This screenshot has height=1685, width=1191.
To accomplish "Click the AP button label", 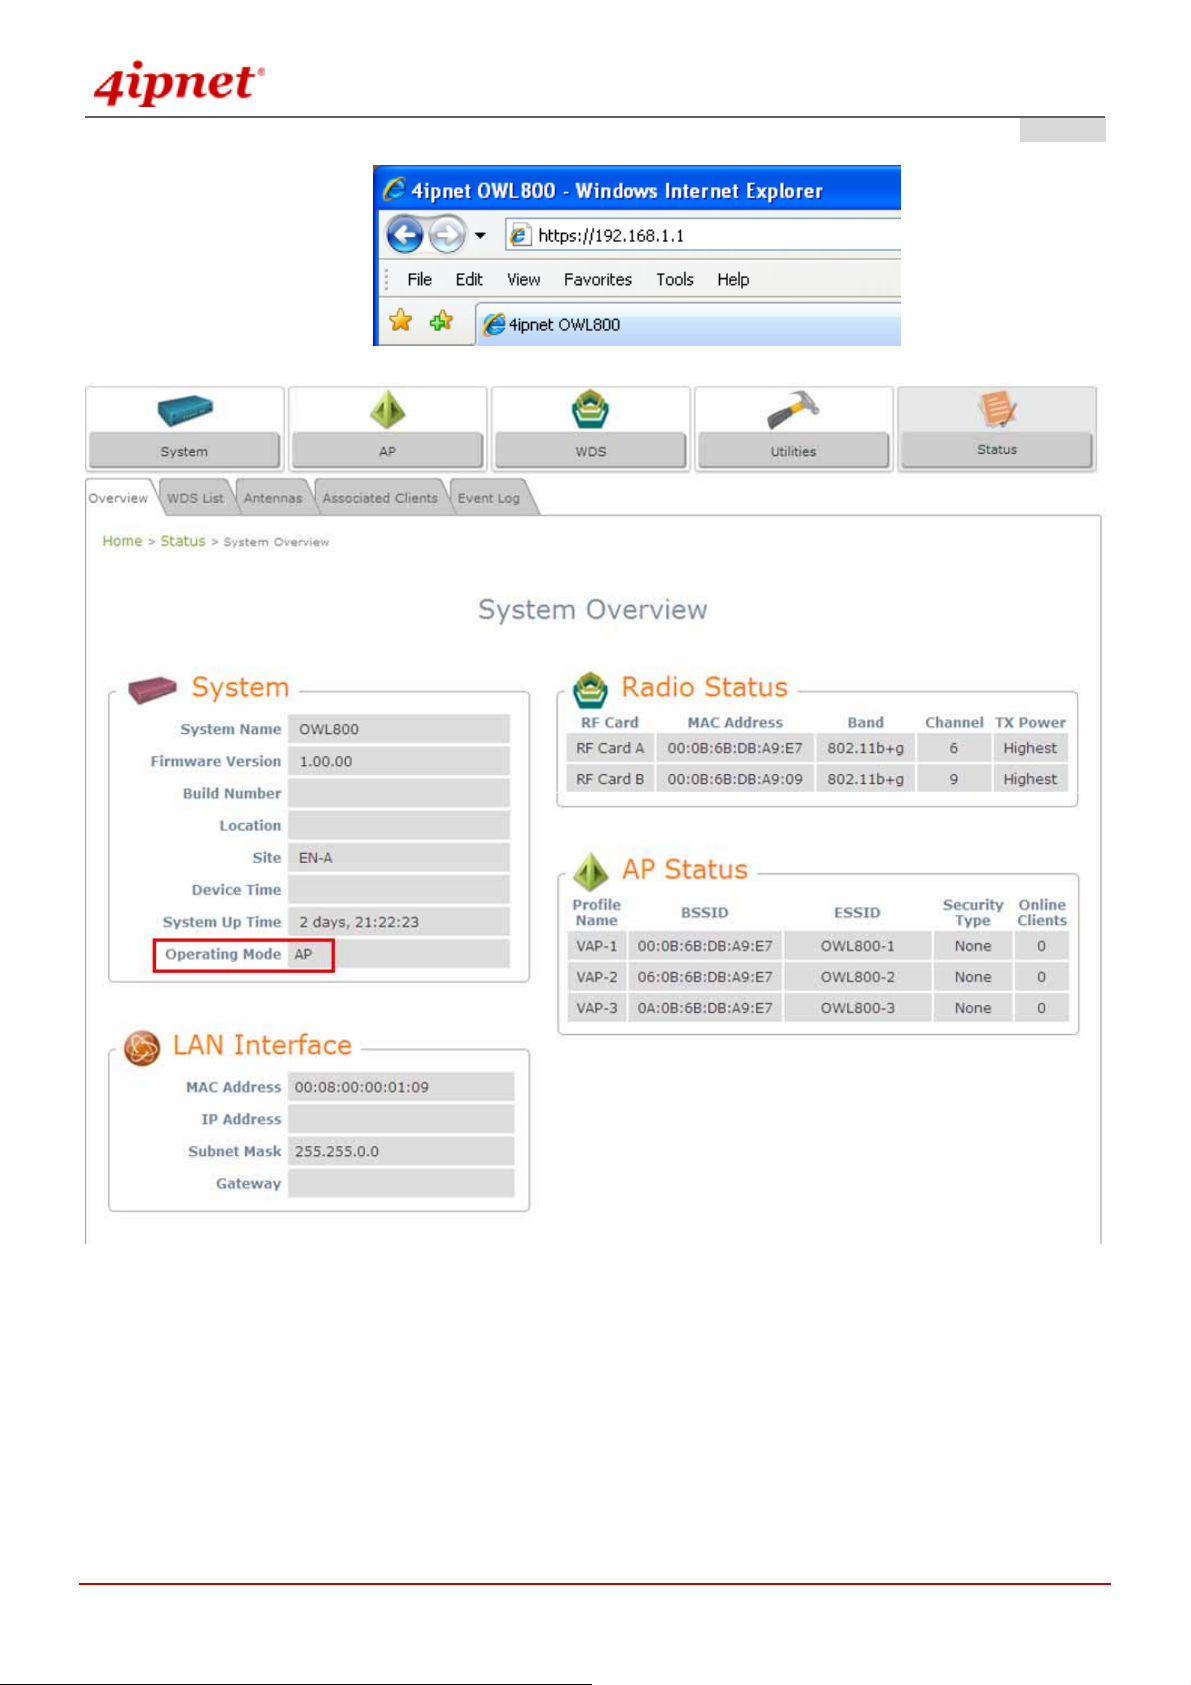I will (x=387, y=451).
